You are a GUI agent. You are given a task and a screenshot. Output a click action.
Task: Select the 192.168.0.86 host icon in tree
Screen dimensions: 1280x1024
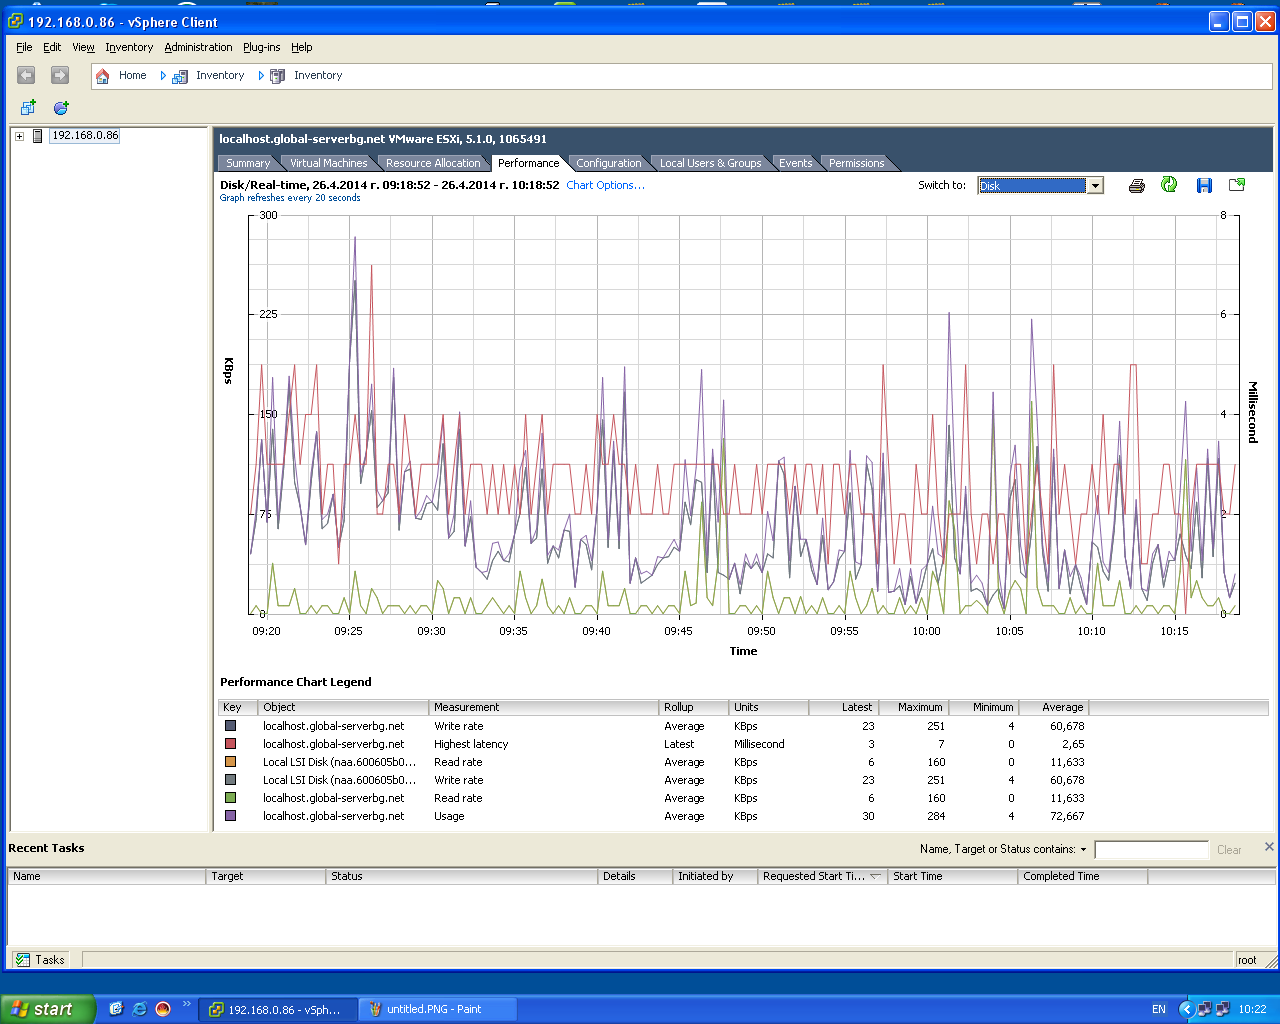[x=38, y=136]
